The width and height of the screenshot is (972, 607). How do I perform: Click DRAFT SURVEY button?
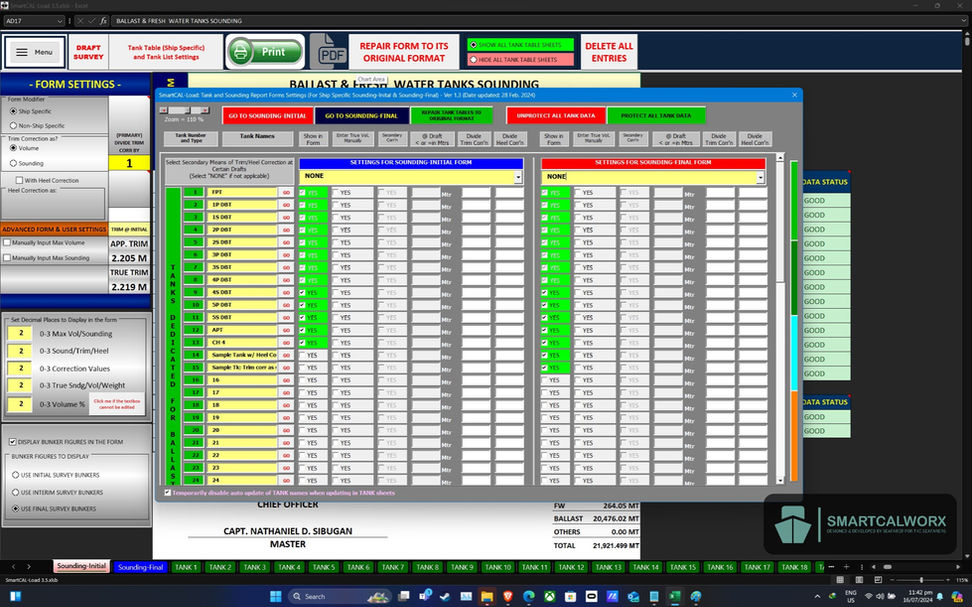pyautogui.click(x=89, y=52)
